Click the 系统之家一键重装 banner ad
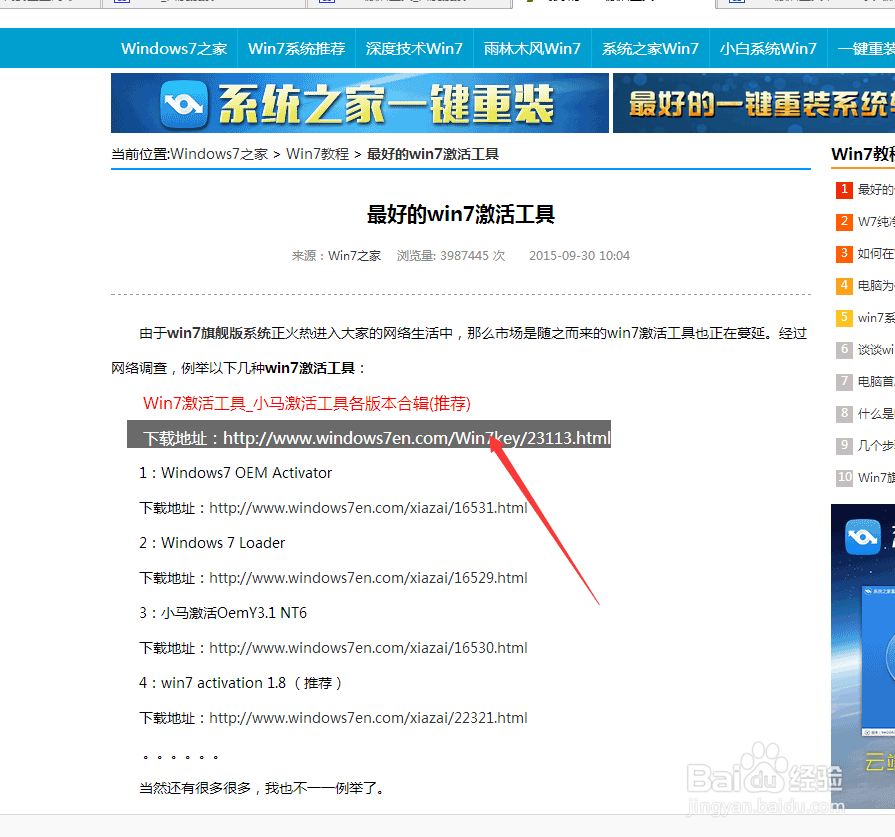This screenshot has height=837, width=895. [360, 103]
